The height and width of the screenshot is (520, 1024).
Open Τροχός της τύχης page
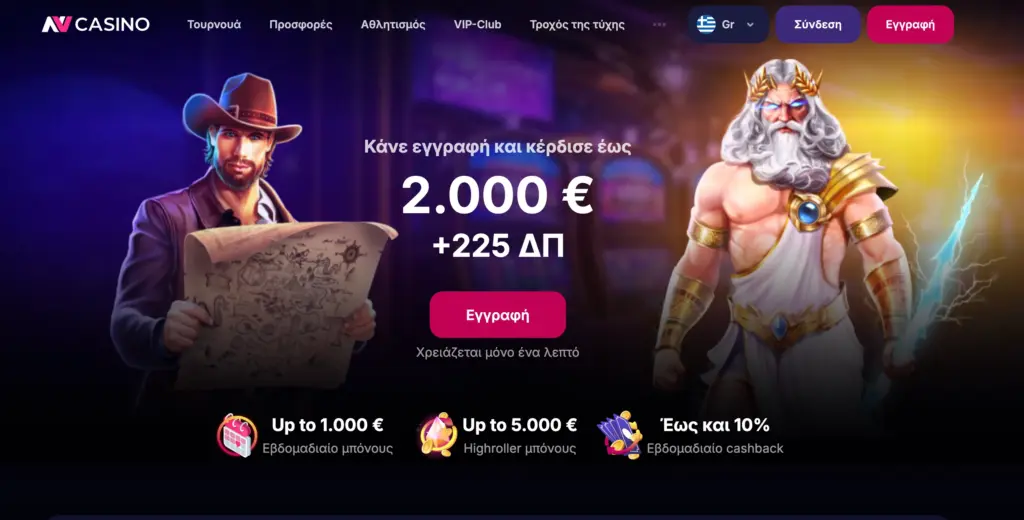pos(577,24)
